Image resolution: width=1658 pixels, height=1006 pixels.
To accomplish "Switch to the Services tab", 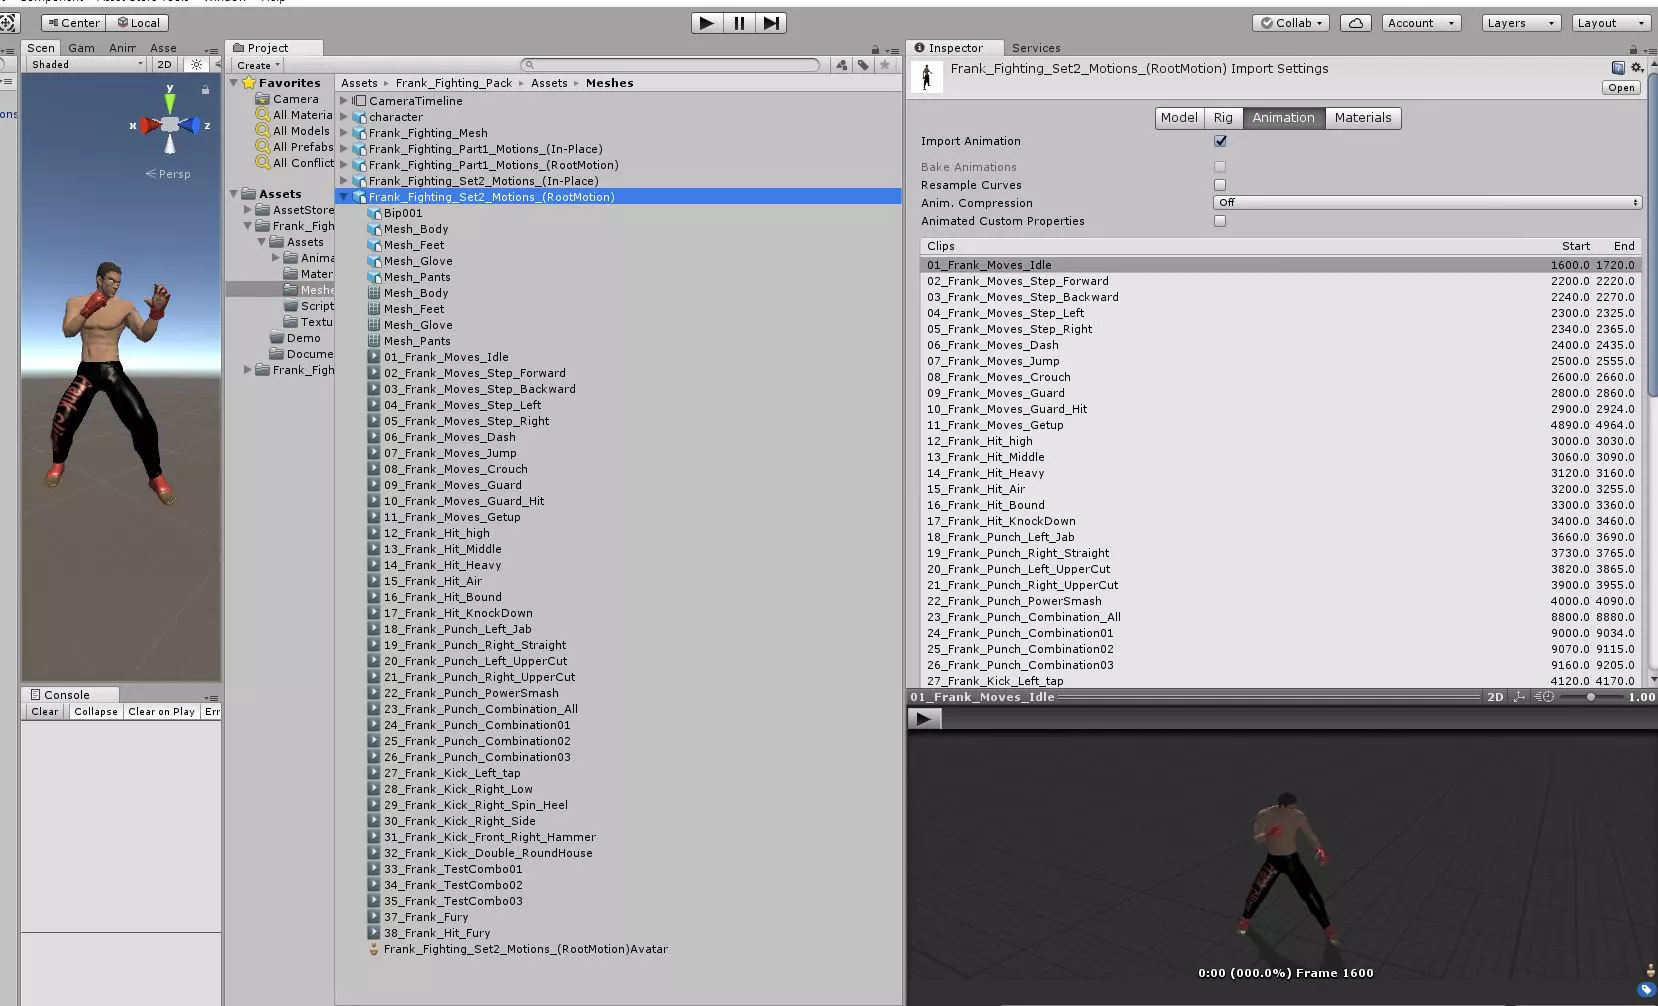I will 1035,48.
